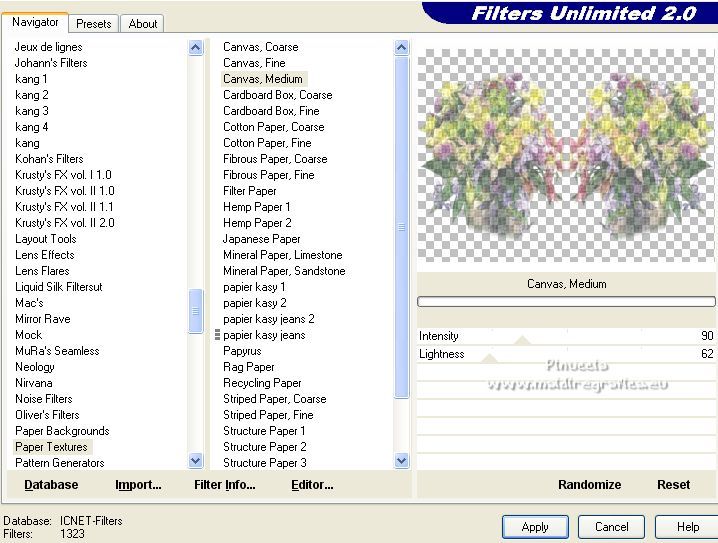
Task: Click the category list scrollbar thumb
Action: click(196, 311)
